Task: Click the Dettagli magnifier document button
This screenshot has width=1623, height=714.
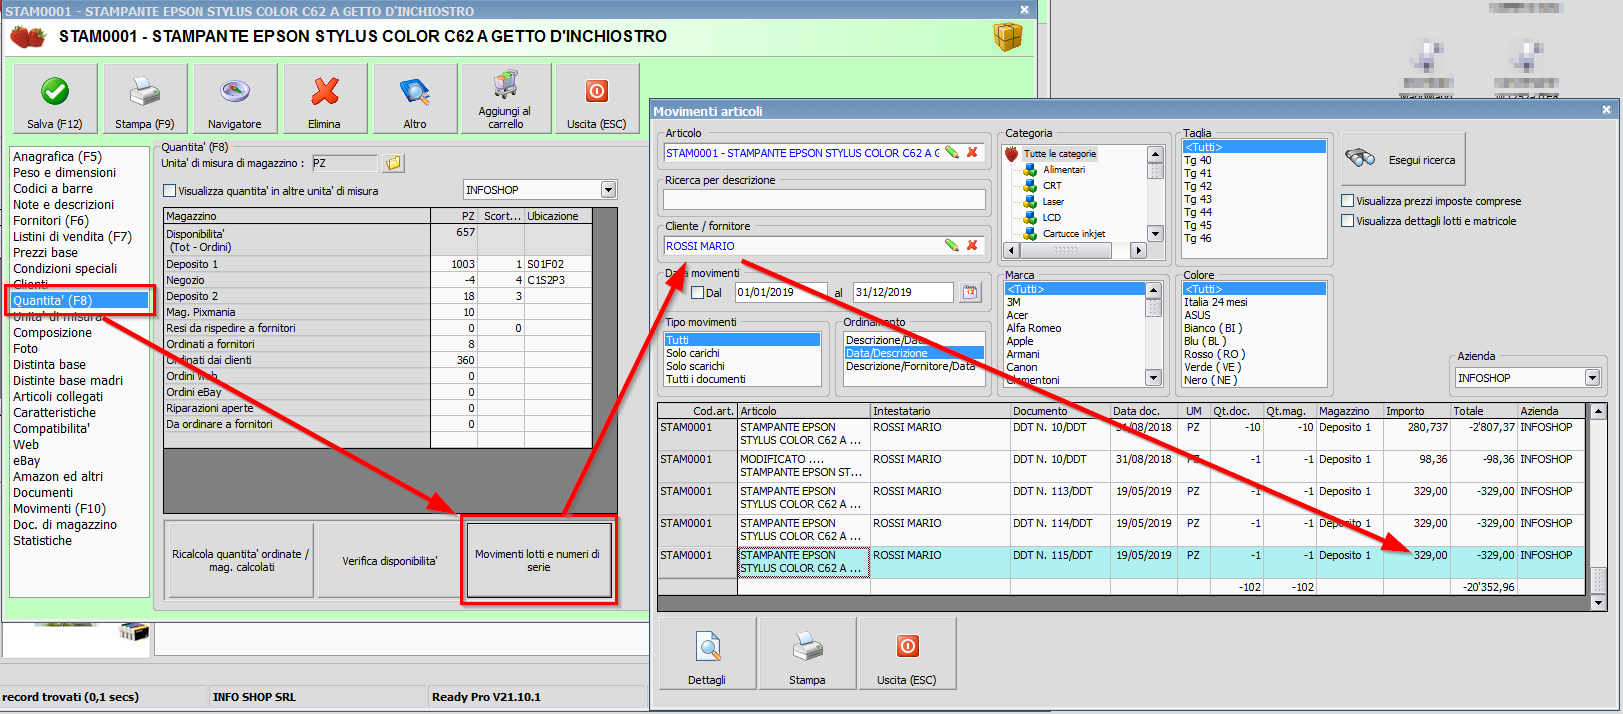Action: click(708, 653)
